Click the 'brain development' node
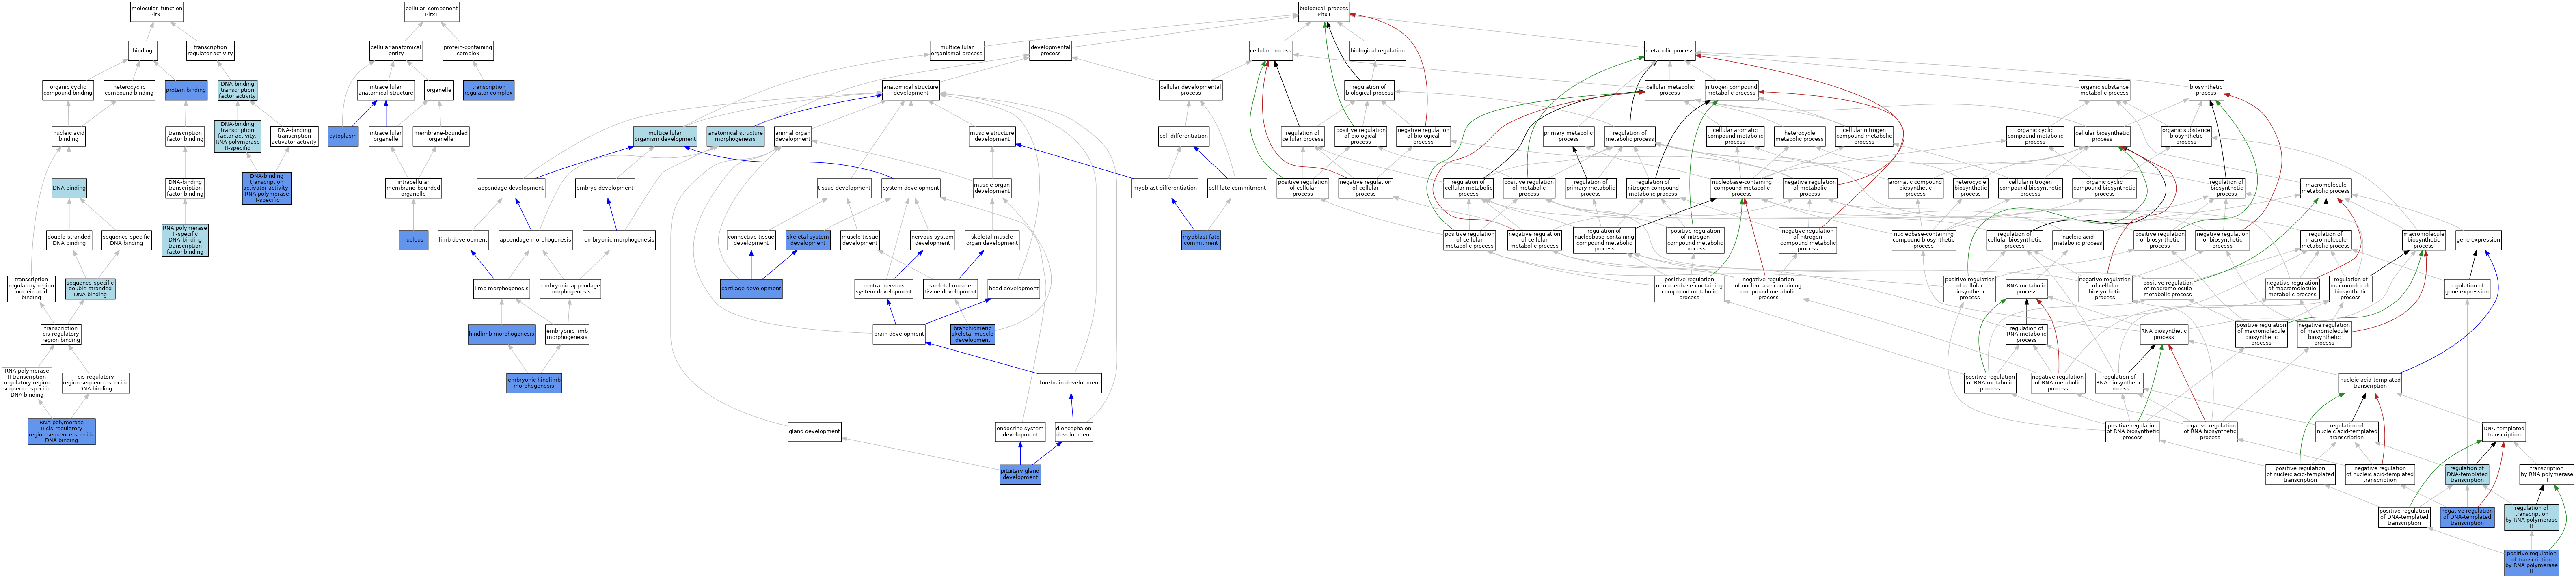2576x578 pixels. [x=899, y=334]
